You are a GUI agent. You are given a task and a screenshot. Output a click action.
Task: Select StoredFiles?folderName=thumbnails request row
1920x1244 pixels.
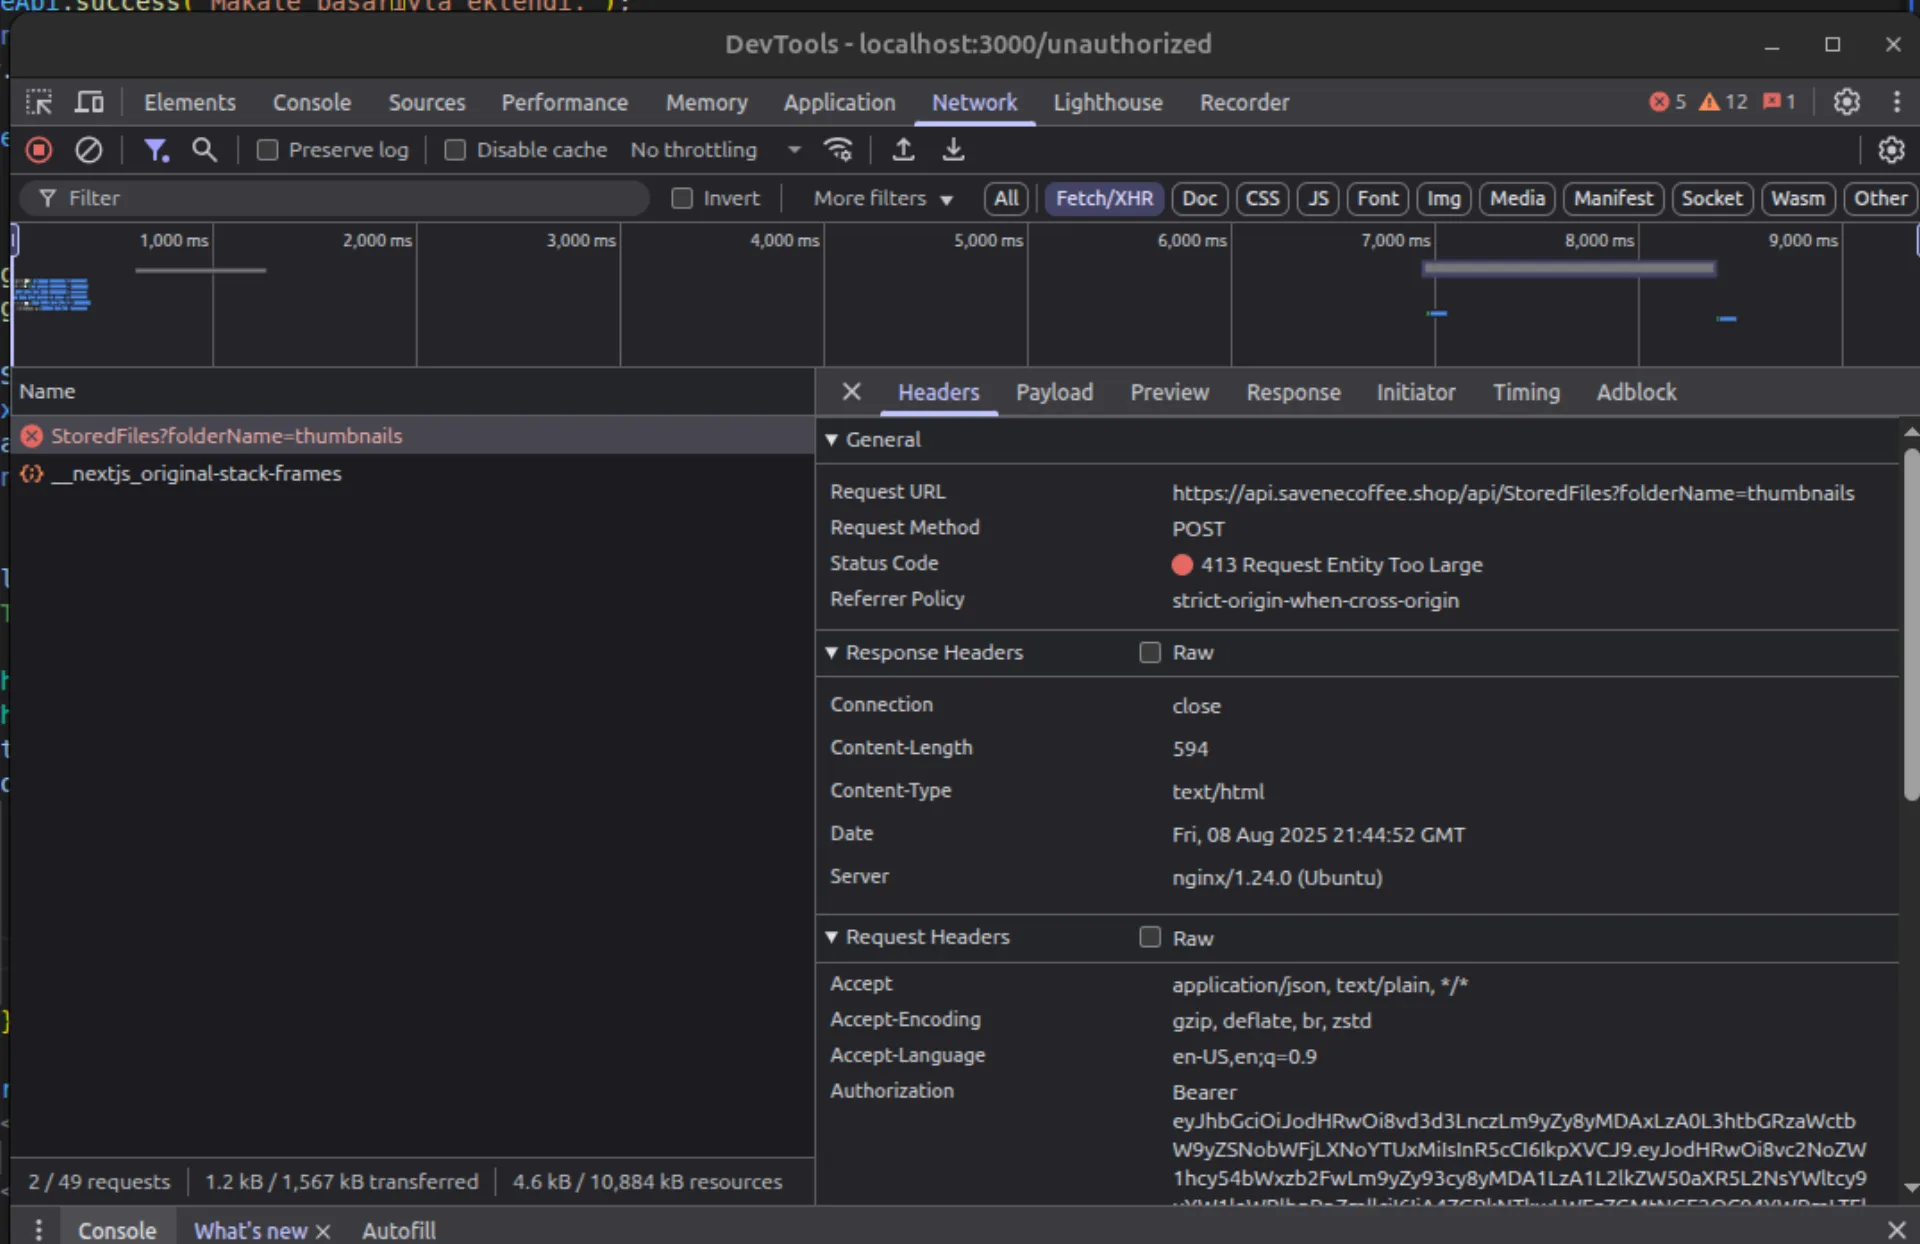pyautogui.click(x=227, y=436)
